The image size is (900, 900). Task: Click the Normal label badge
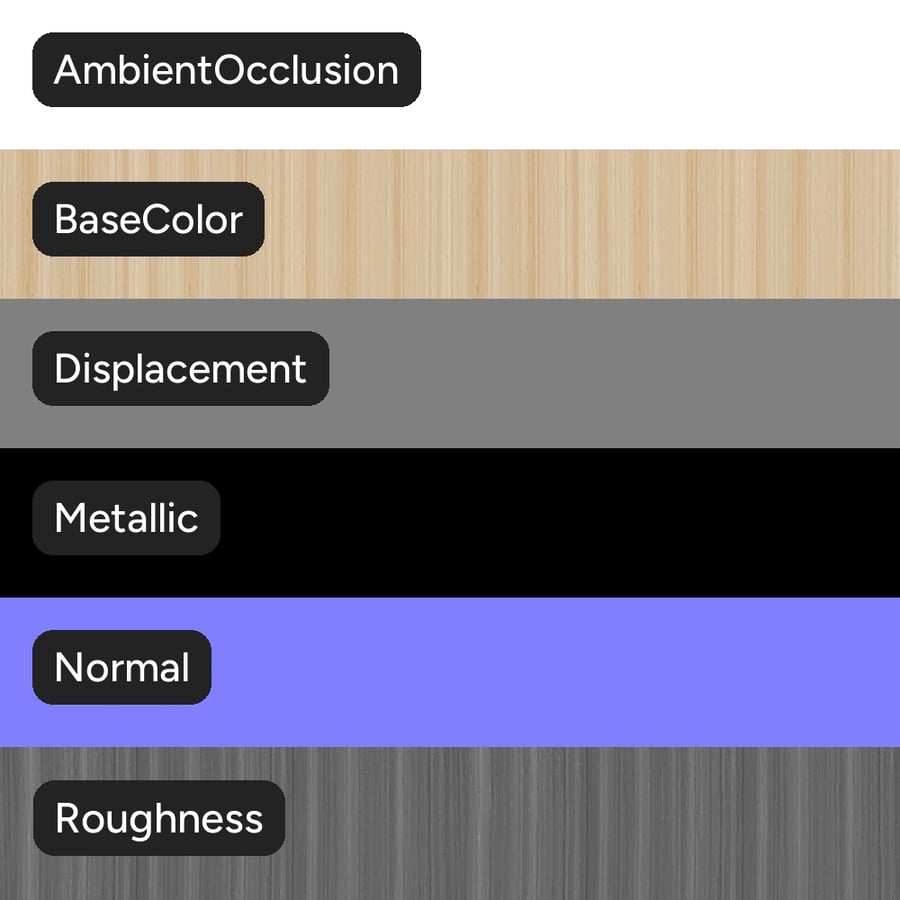pos(122,667)
